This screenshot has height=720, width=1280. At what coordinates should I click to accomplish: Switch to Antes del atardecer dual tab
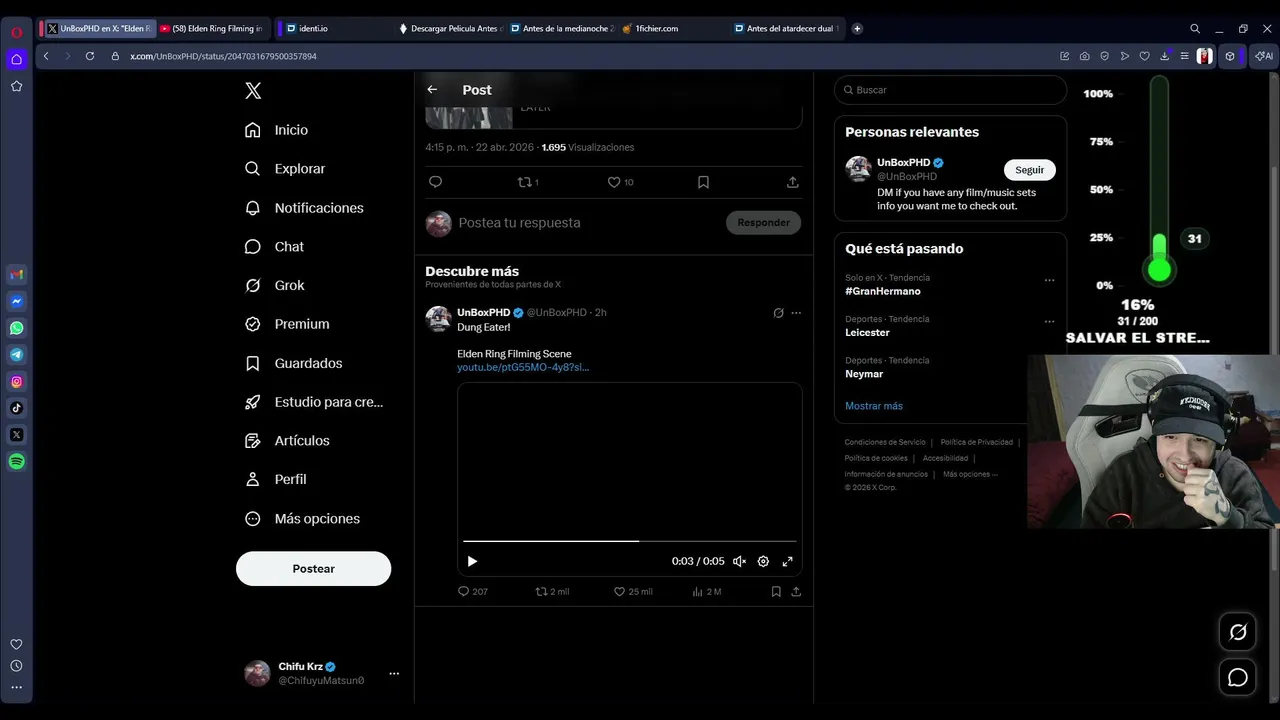point(787,29)
